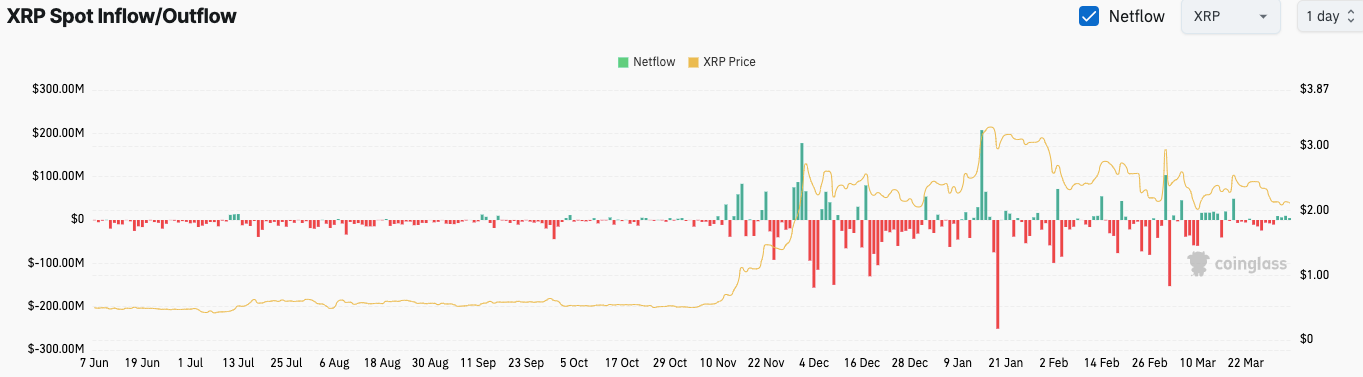Click the tallest green inflow bar in mid-January
Viewport: 1363px width, 377px height.
tap(981, 175)
